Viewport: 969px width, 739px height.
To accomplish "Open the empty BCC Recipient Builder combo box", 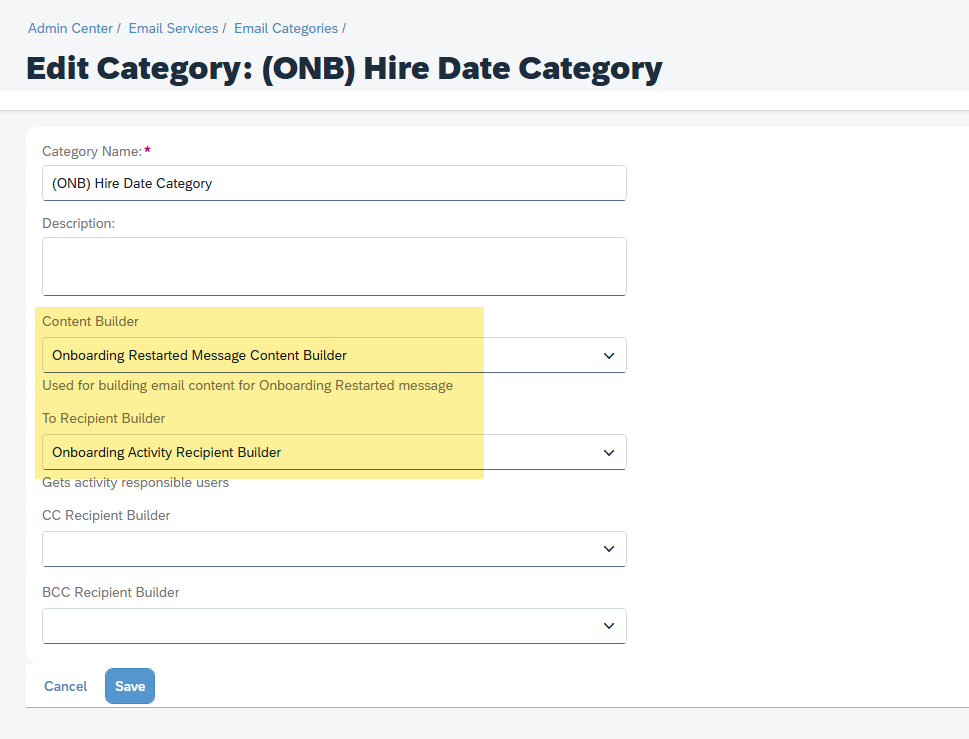I will pyautogui.click(x=334, y=626).
